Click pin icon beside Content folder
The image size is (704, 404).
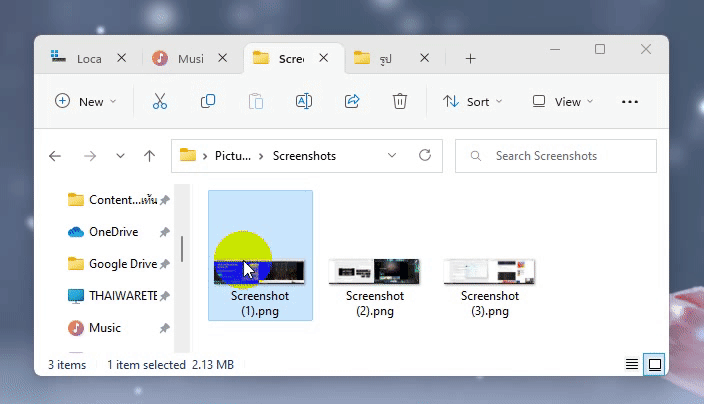point(165,200)
